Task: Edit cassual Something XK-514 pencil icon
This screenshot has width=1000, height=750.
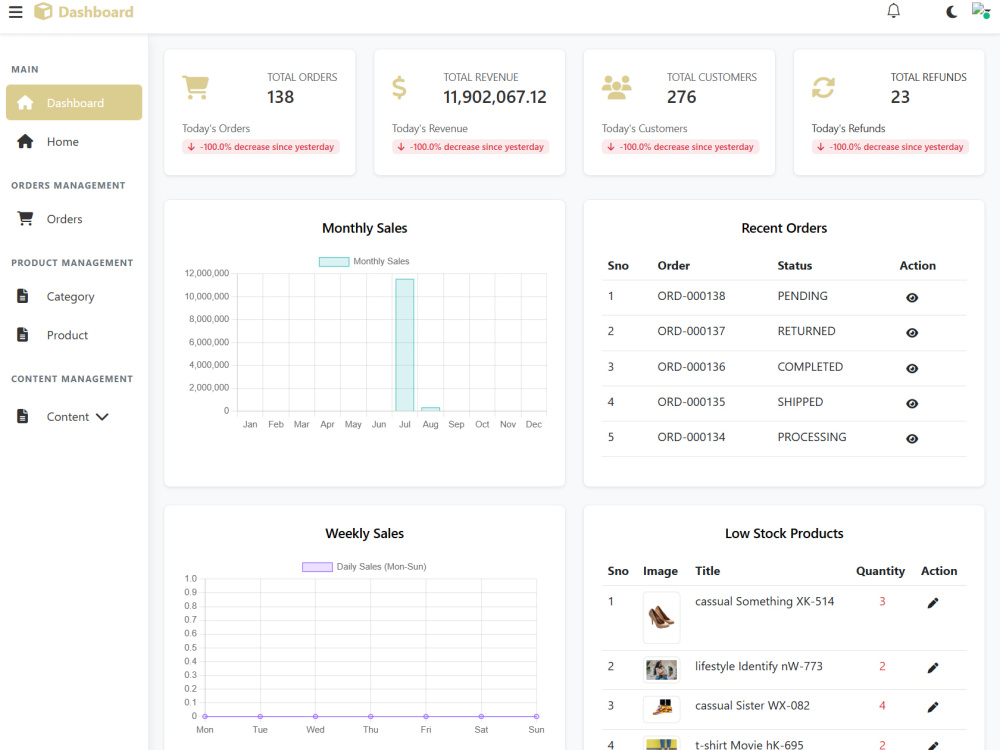Action: [932, 603]
